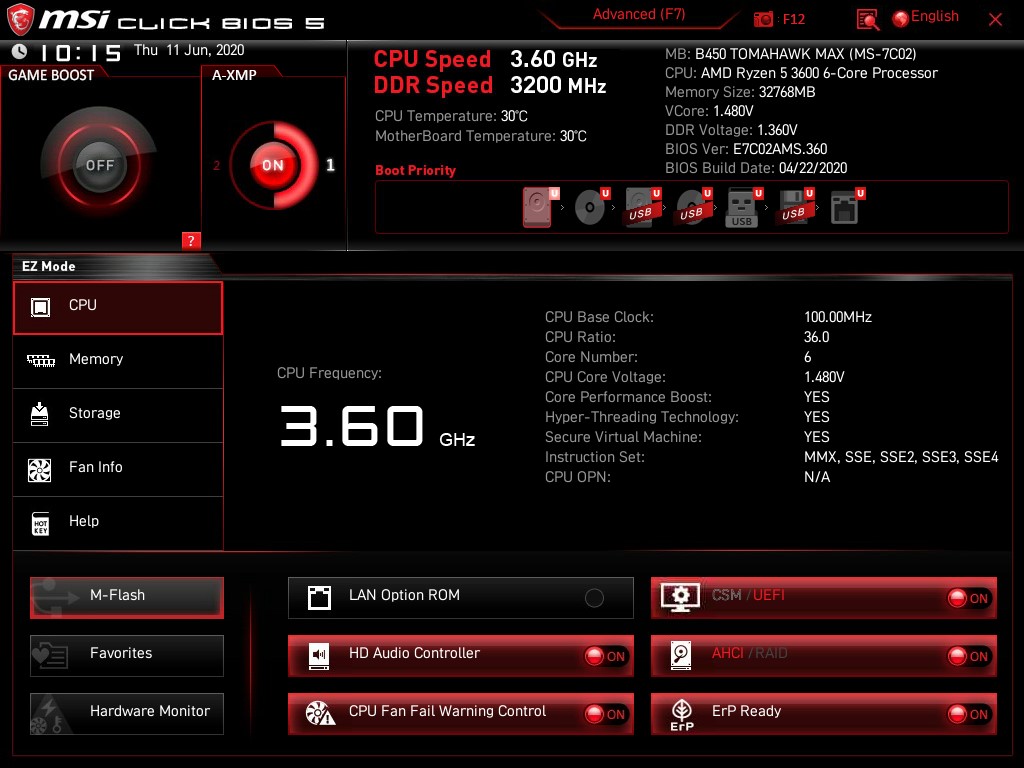
Task: Open the Memory section
Action: pos(118,361)
